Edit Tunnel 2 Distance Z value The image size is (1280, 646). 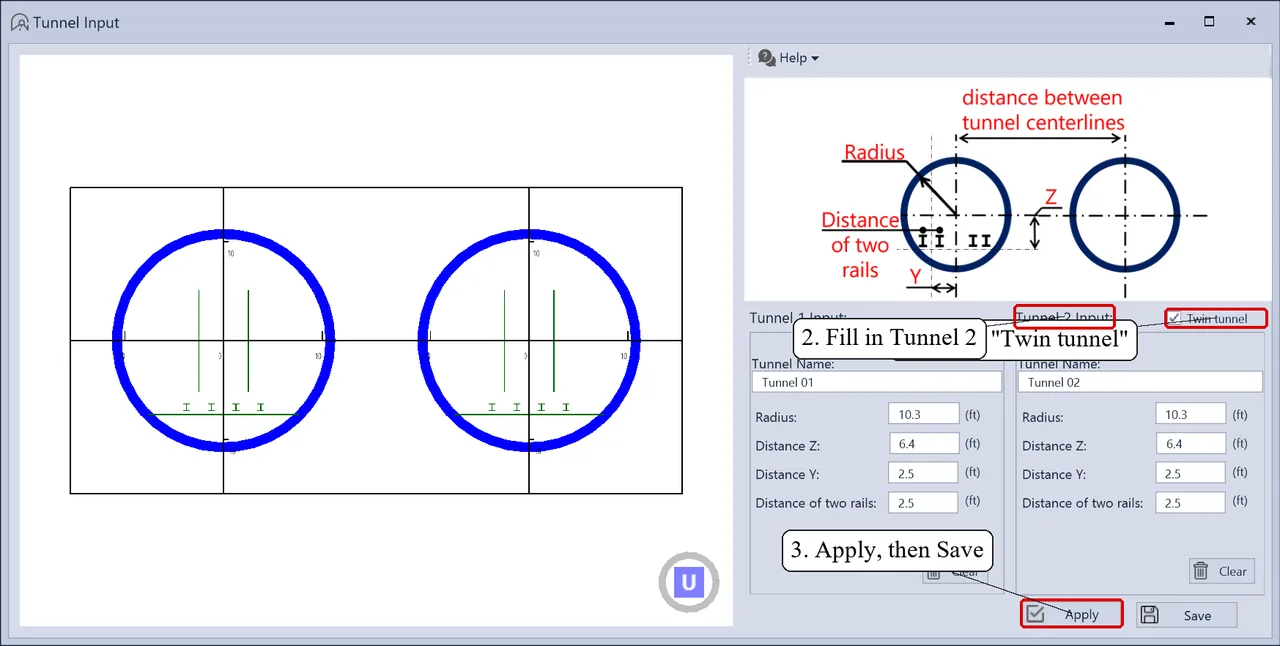click(1190, 443)
